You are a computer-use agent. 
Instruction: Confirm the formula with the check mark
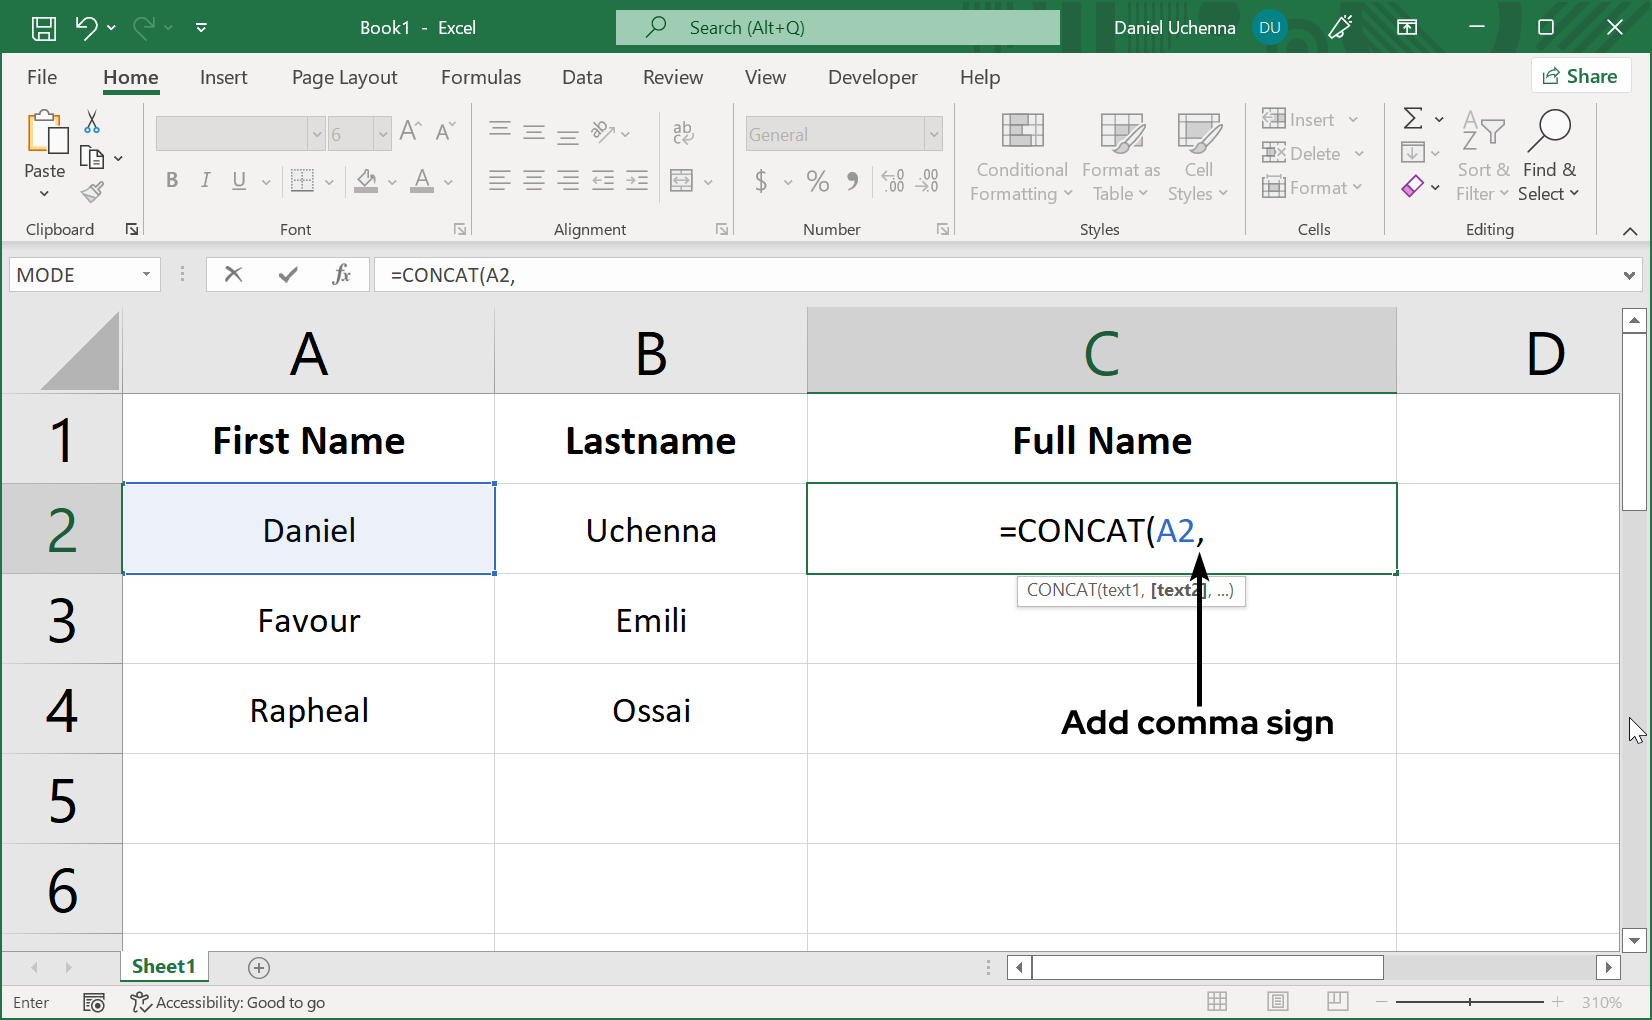pos(288,274)
